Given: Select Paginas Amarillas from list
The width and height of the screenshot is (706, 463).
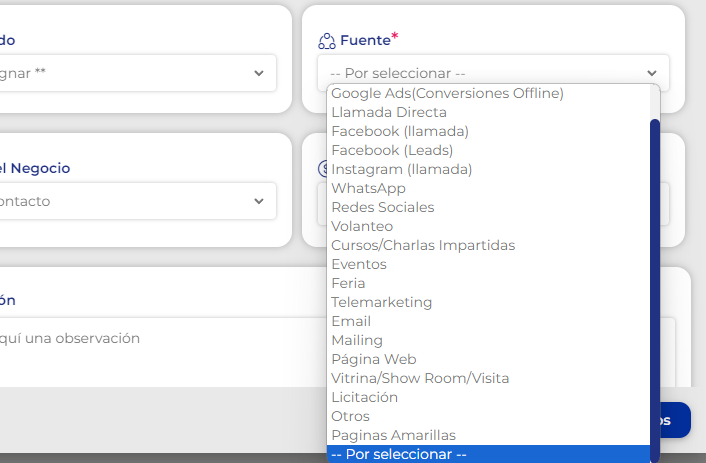Looking at the screenshot, I should pyautogui.click(x=393, y=435).
